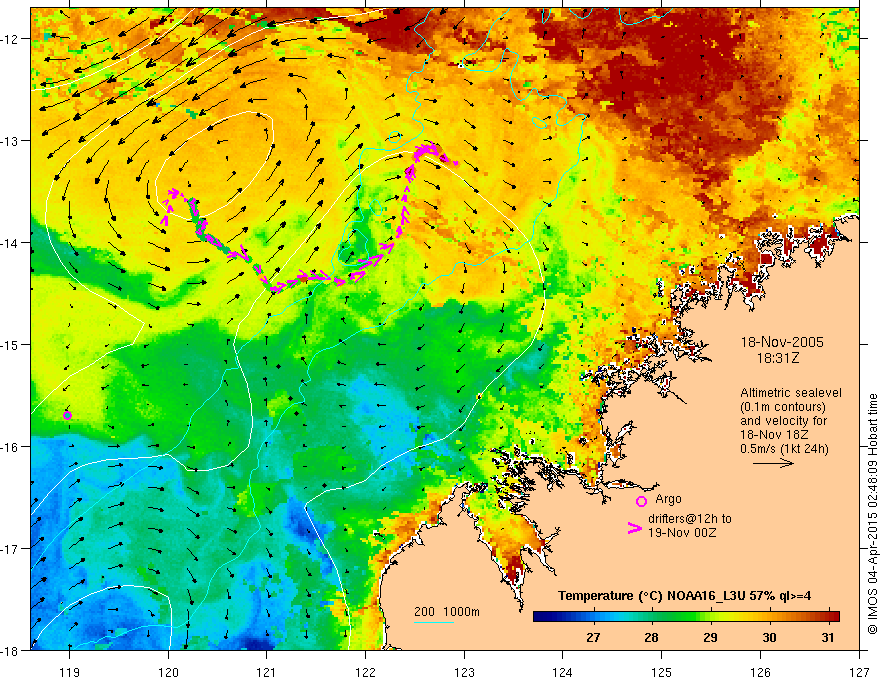Click the latitude label -15
This screenshot has width=880, height=680.
tap(11, 344)
